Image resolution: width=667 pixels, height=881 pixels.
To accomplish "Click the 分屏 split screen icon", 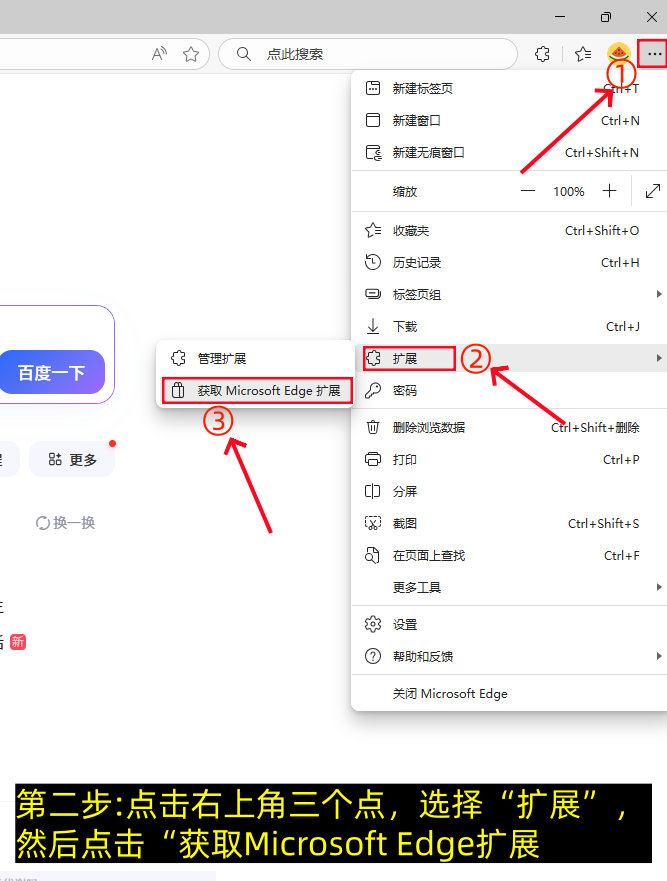I will 373,491.
